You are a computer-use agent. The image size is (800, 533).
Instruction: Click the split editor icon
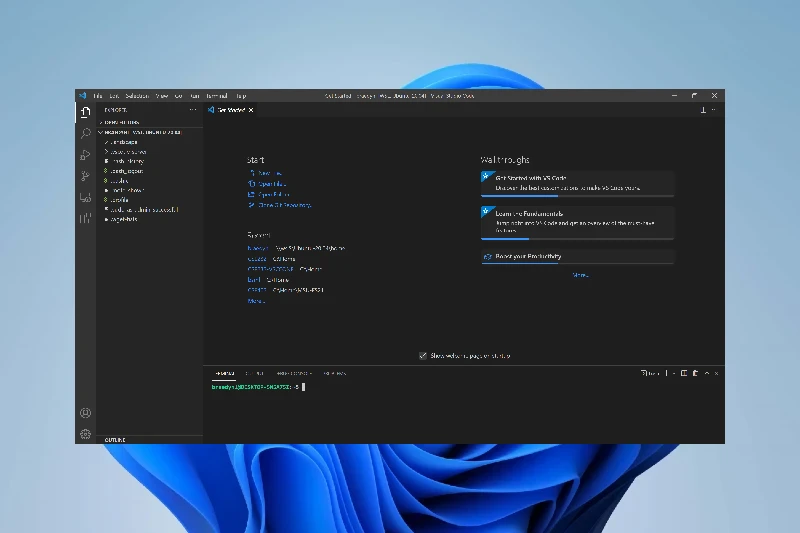coord(703,110)
